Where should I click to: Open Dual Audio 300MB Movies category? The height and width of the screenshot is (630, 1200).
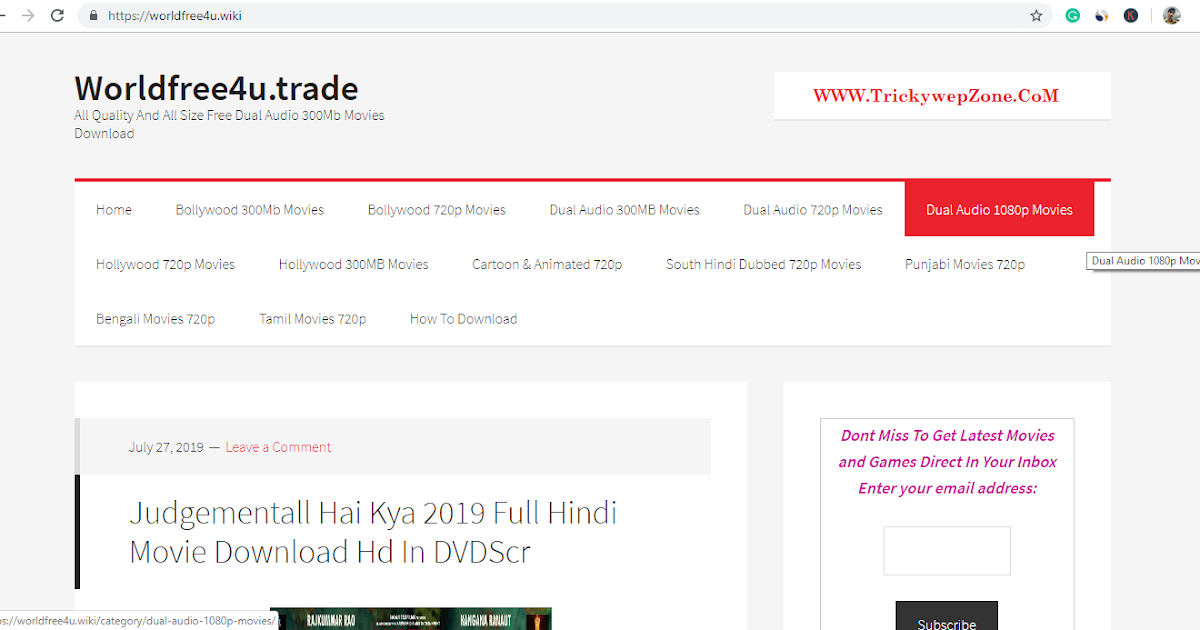click(624, 210)
